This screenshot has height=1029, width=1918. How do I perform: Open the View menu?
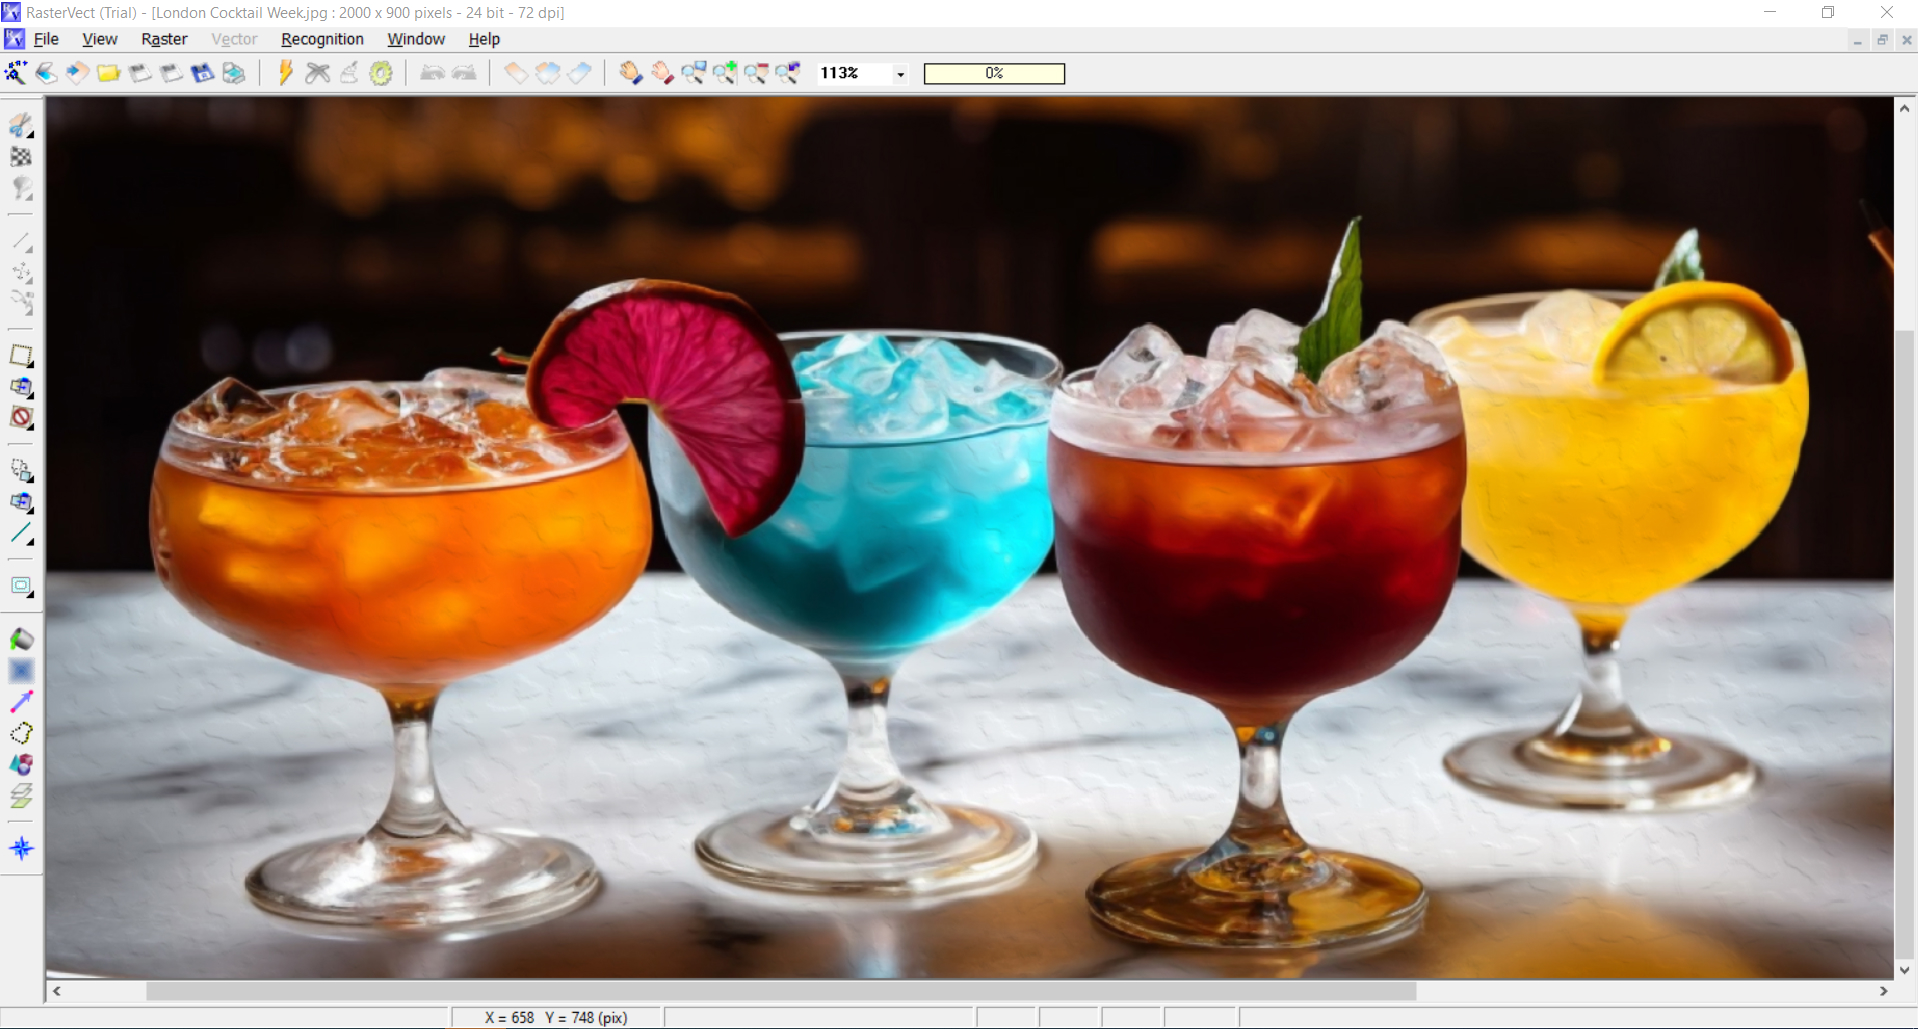point(100,39)
